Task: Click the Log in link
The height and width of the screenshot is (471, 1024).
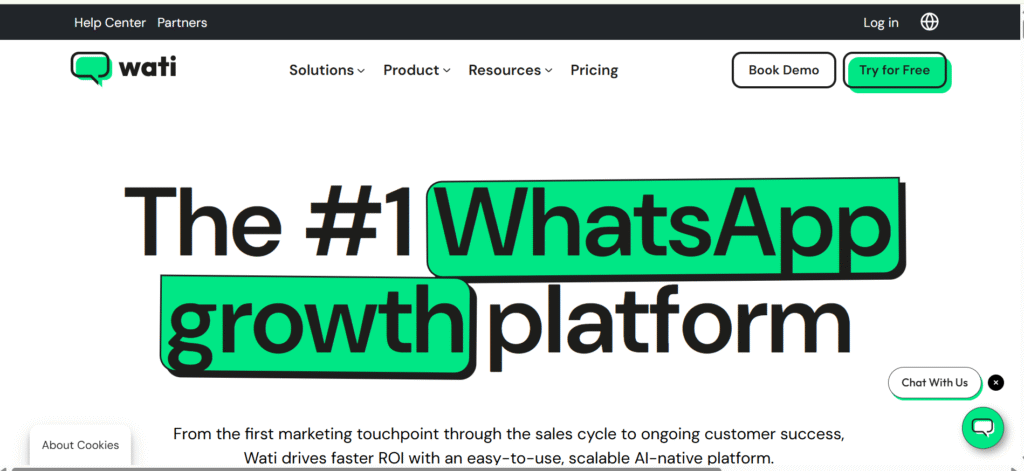Action: point(881,22)
